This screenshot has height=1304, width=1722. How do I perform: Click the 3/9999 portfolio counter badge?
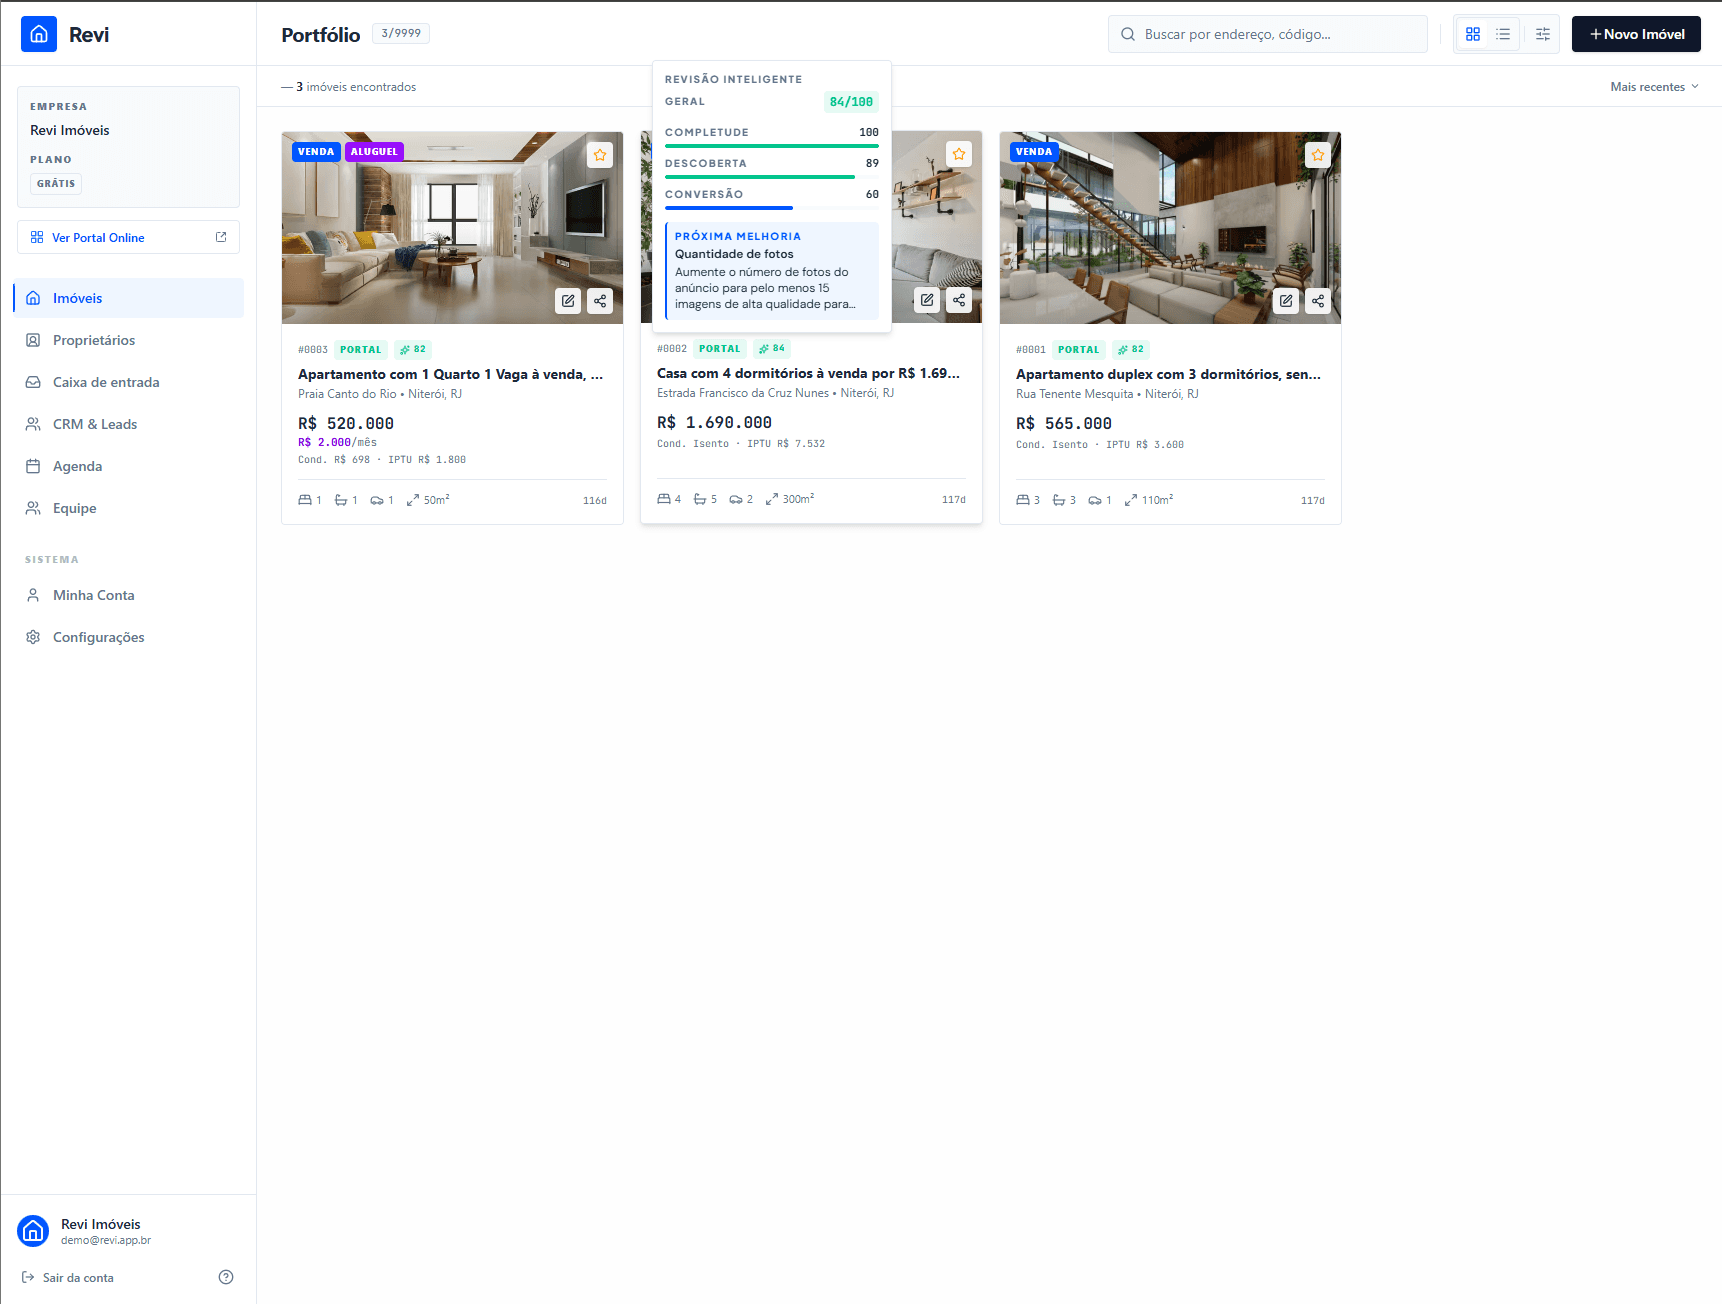coord(401,33)
